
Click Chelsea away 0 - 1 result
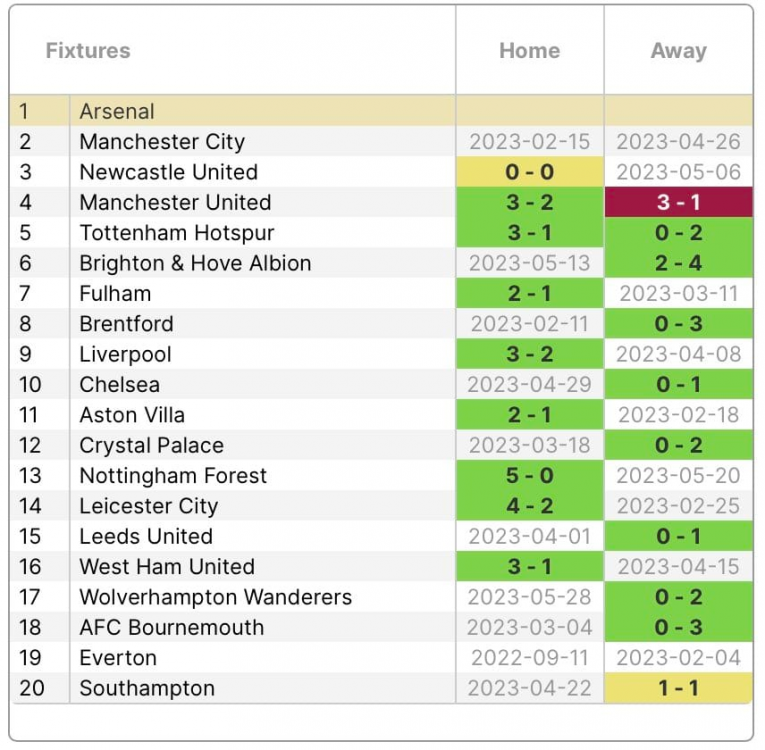tap(678, 385)
